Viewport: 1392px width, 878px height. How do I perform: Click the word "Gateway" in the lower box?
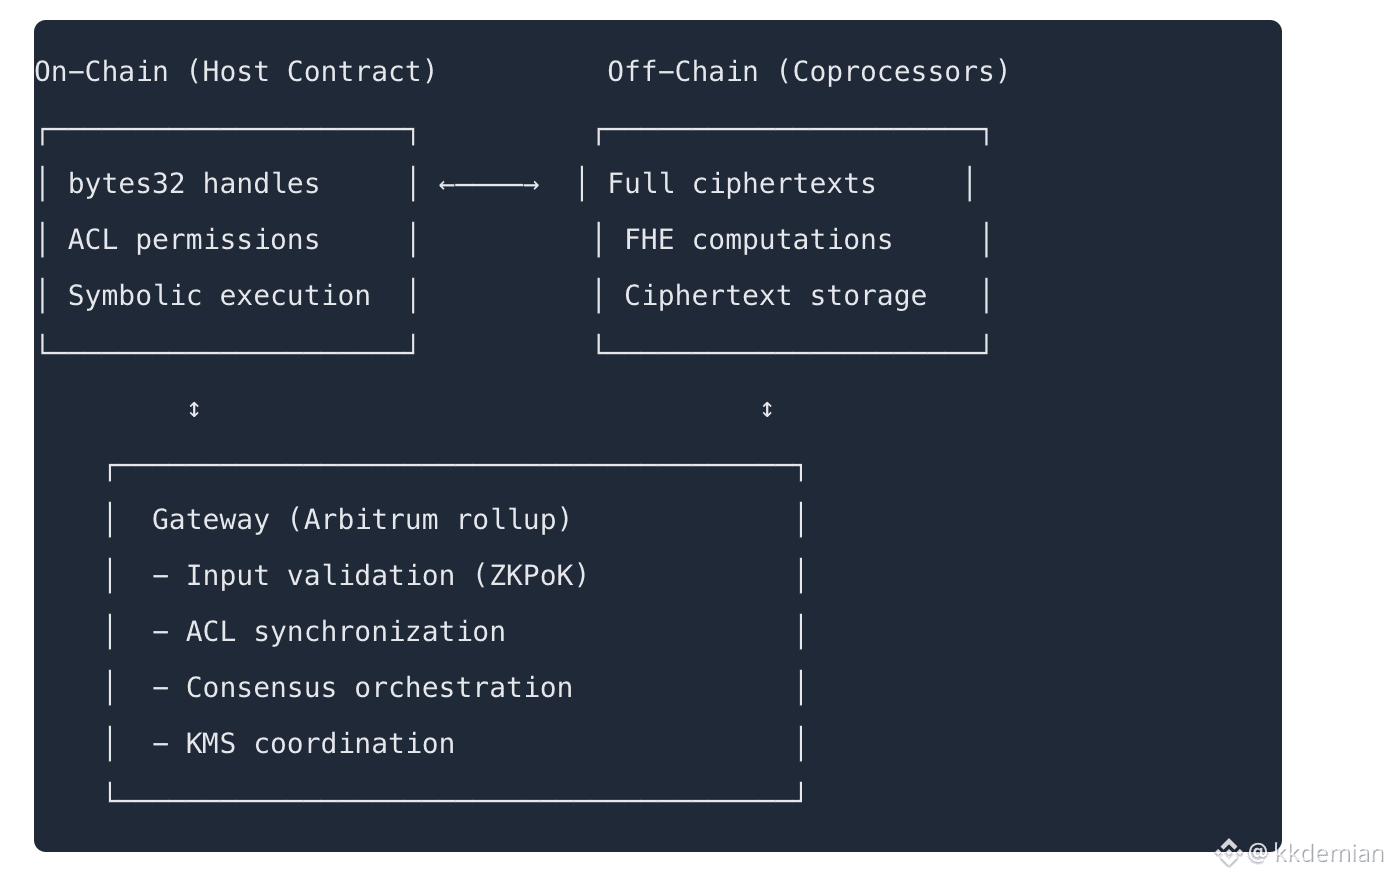pyautogui.click(x=210, y=520)
